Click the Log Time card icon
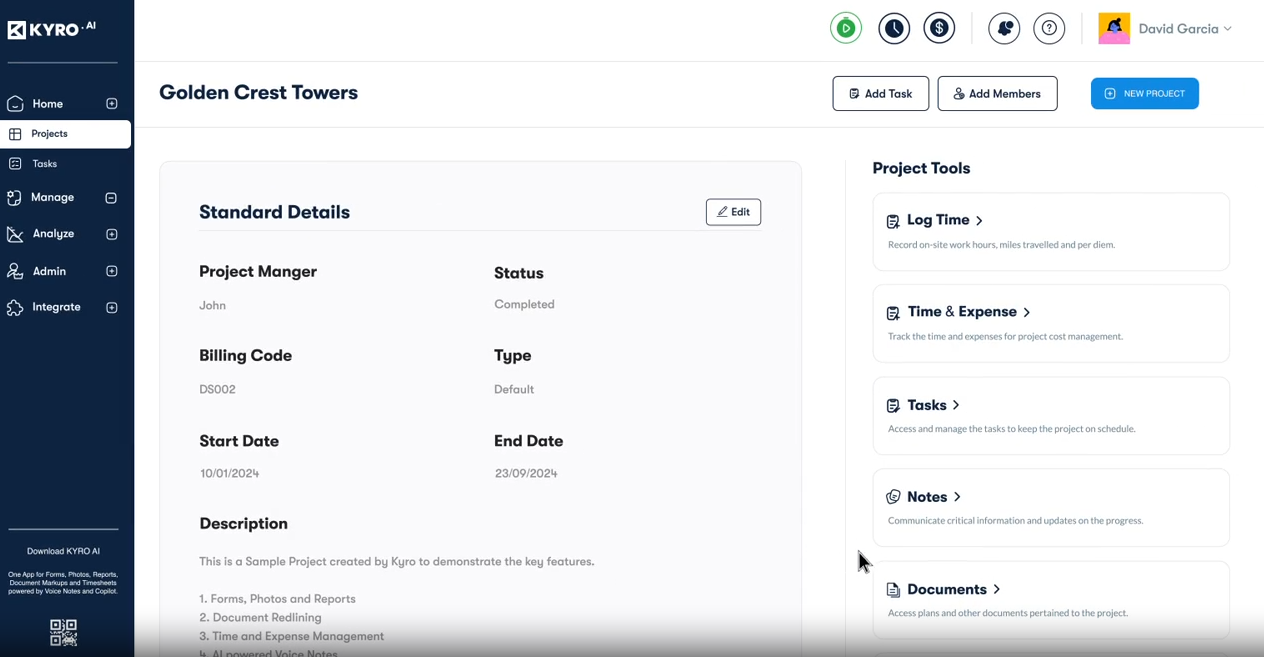 coord(893,221)
